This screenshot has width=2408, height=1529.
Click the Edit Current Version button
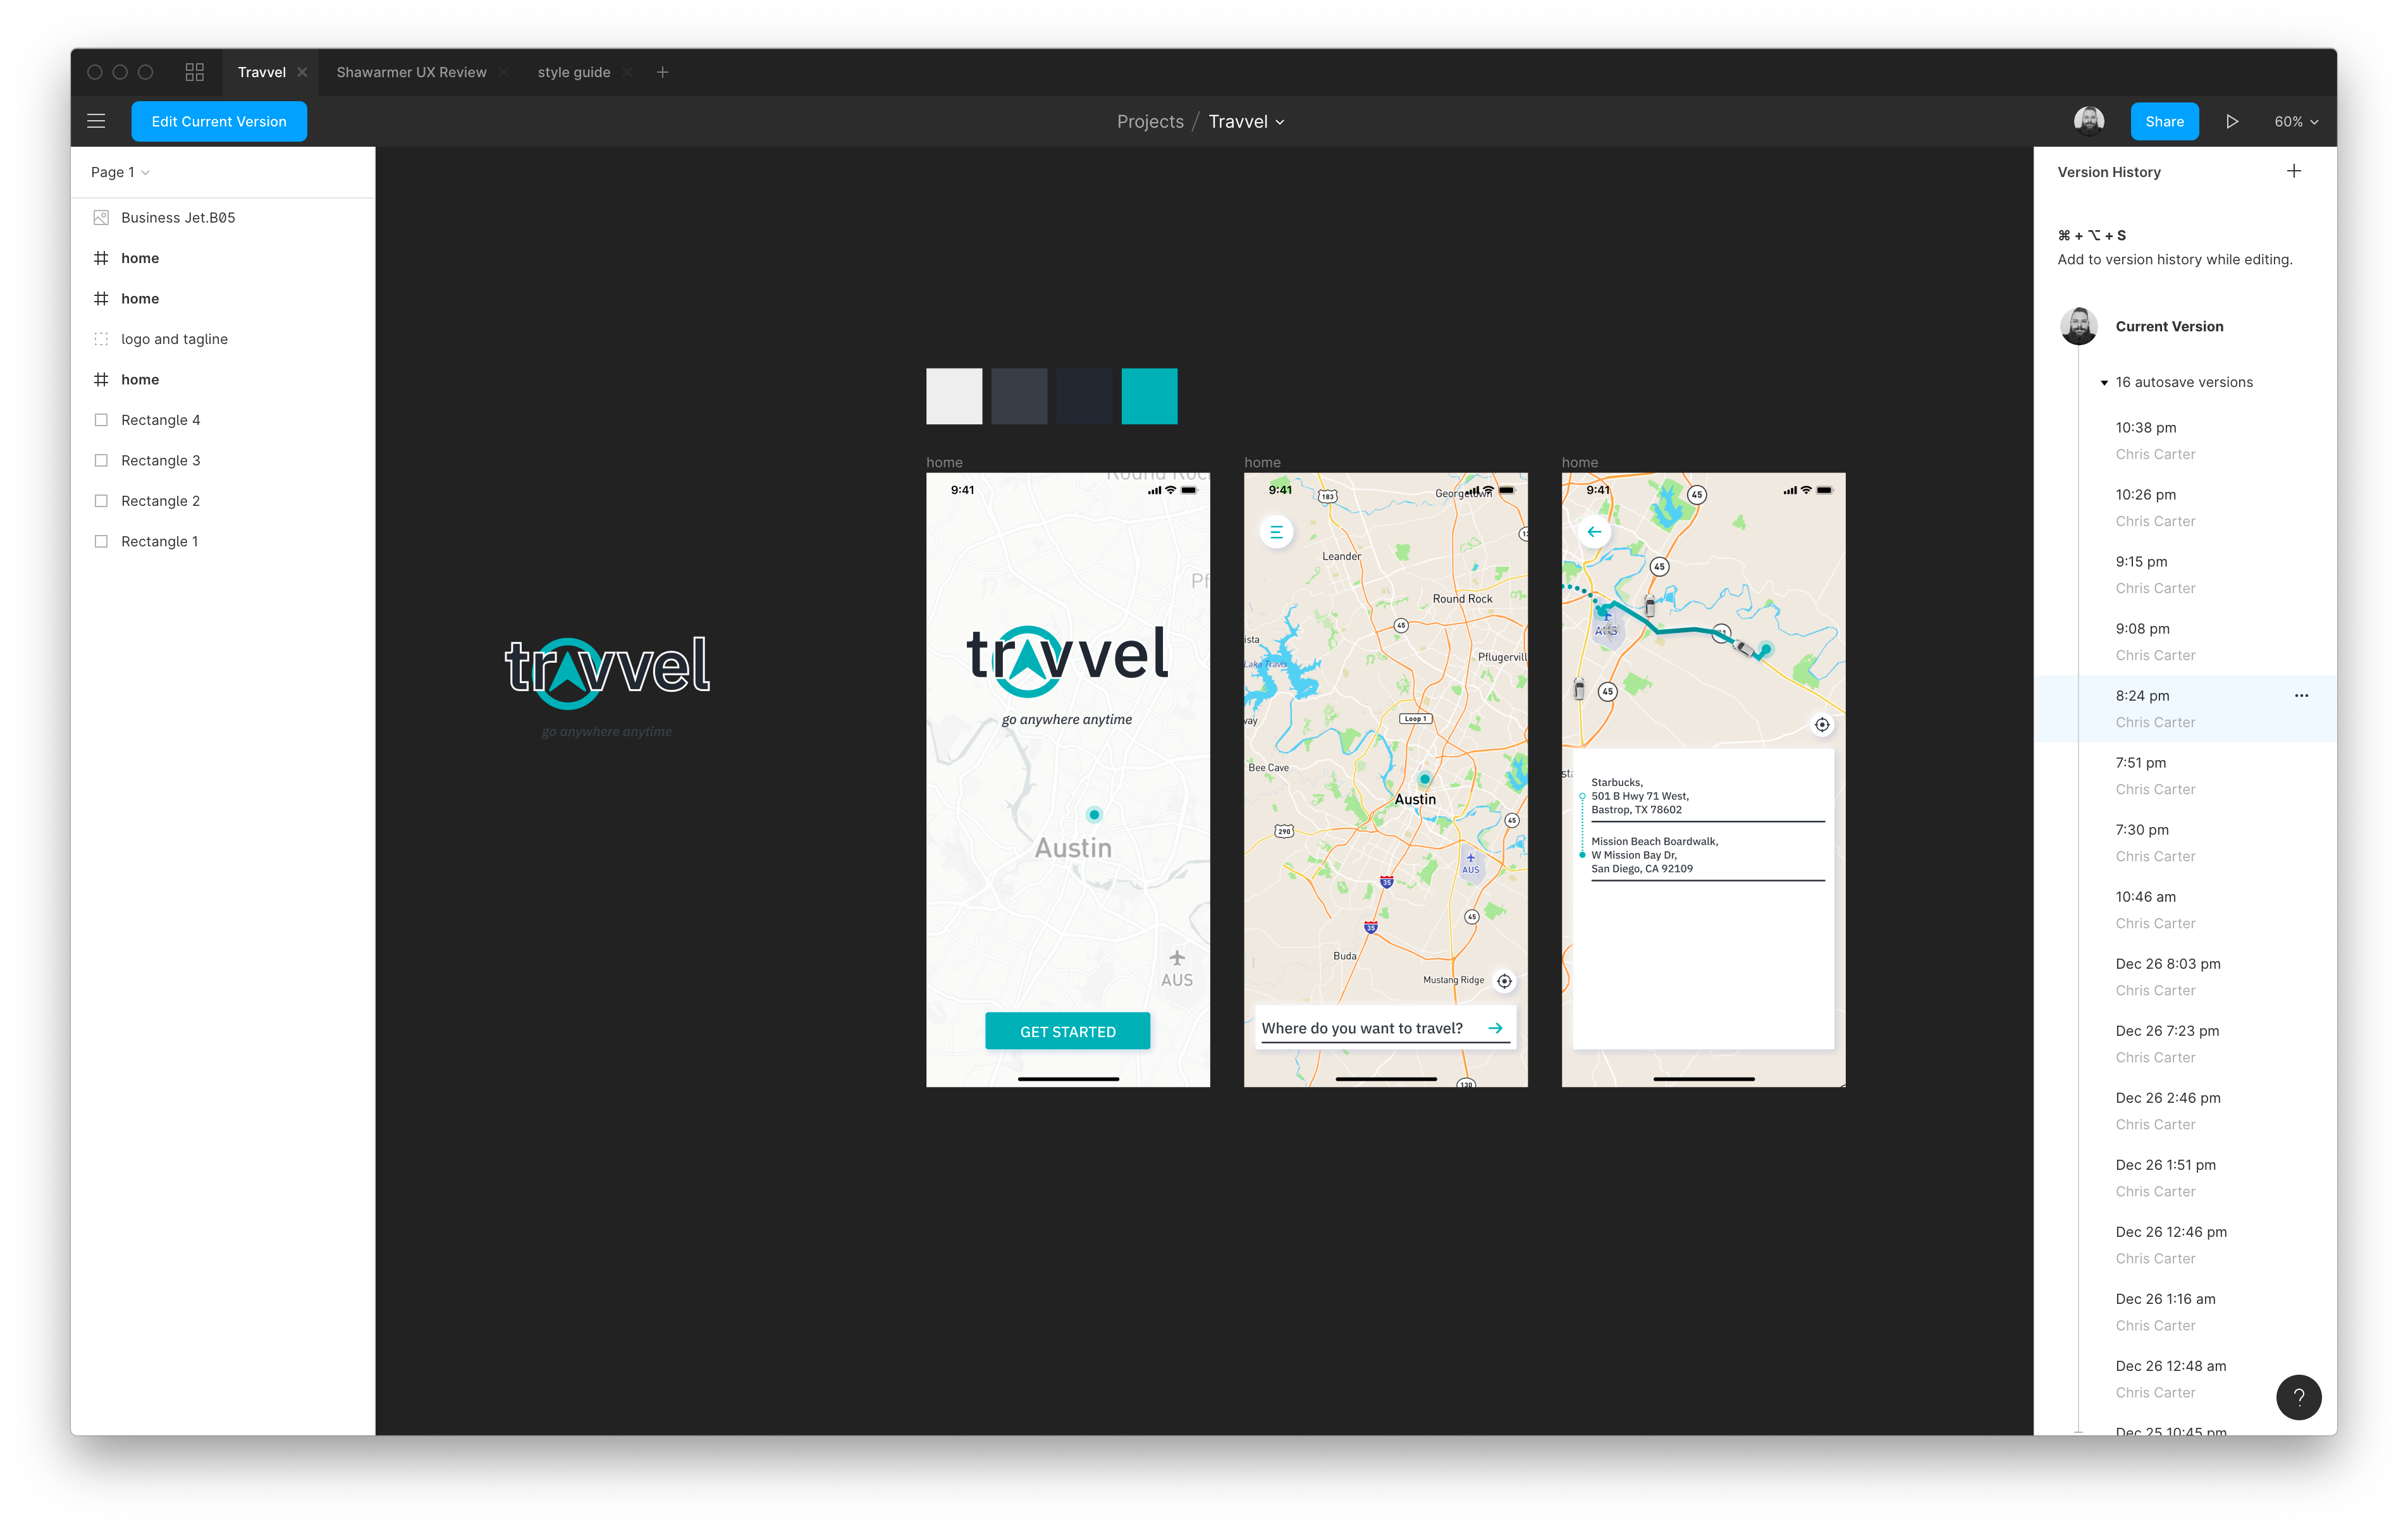[219, 121]
